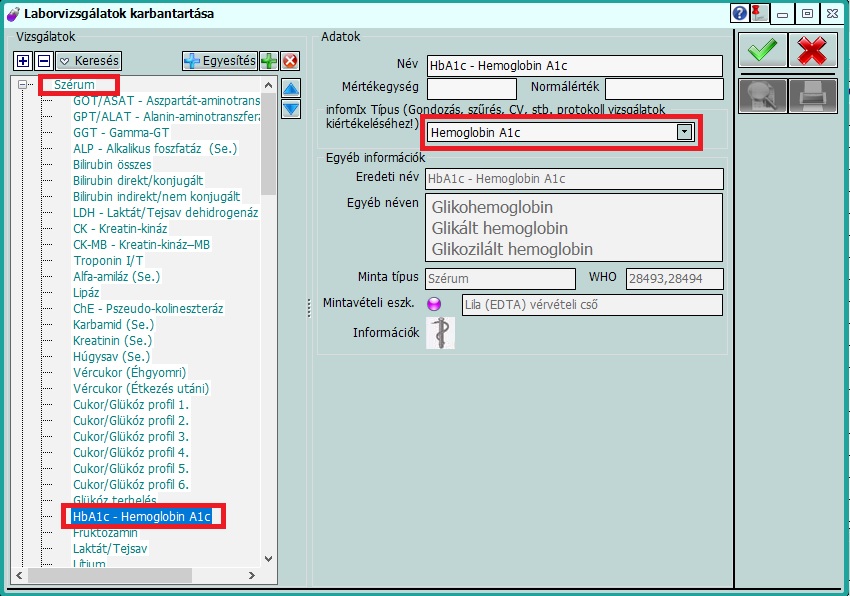Screen dimensions: 850x596
Task: Open the Hemoglobin A1c type dropdown
Action: click(684, 132)
